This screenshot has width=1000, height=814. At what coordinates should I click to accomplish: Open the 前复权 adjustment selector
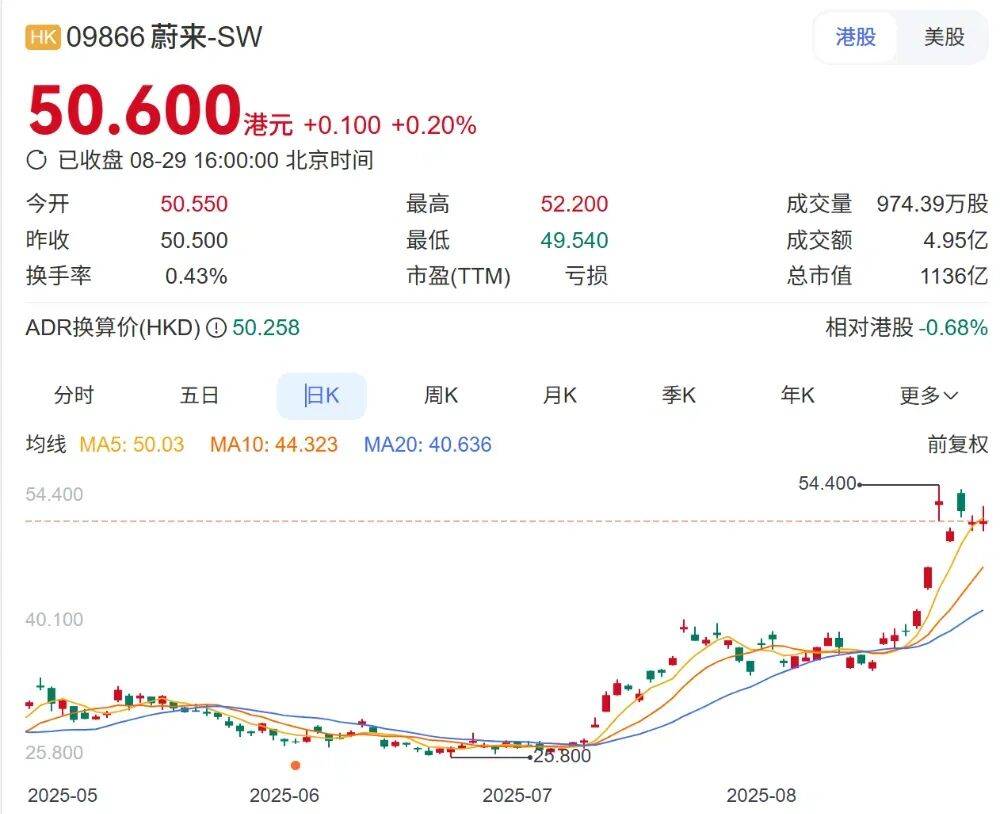[x=957, y=445]
